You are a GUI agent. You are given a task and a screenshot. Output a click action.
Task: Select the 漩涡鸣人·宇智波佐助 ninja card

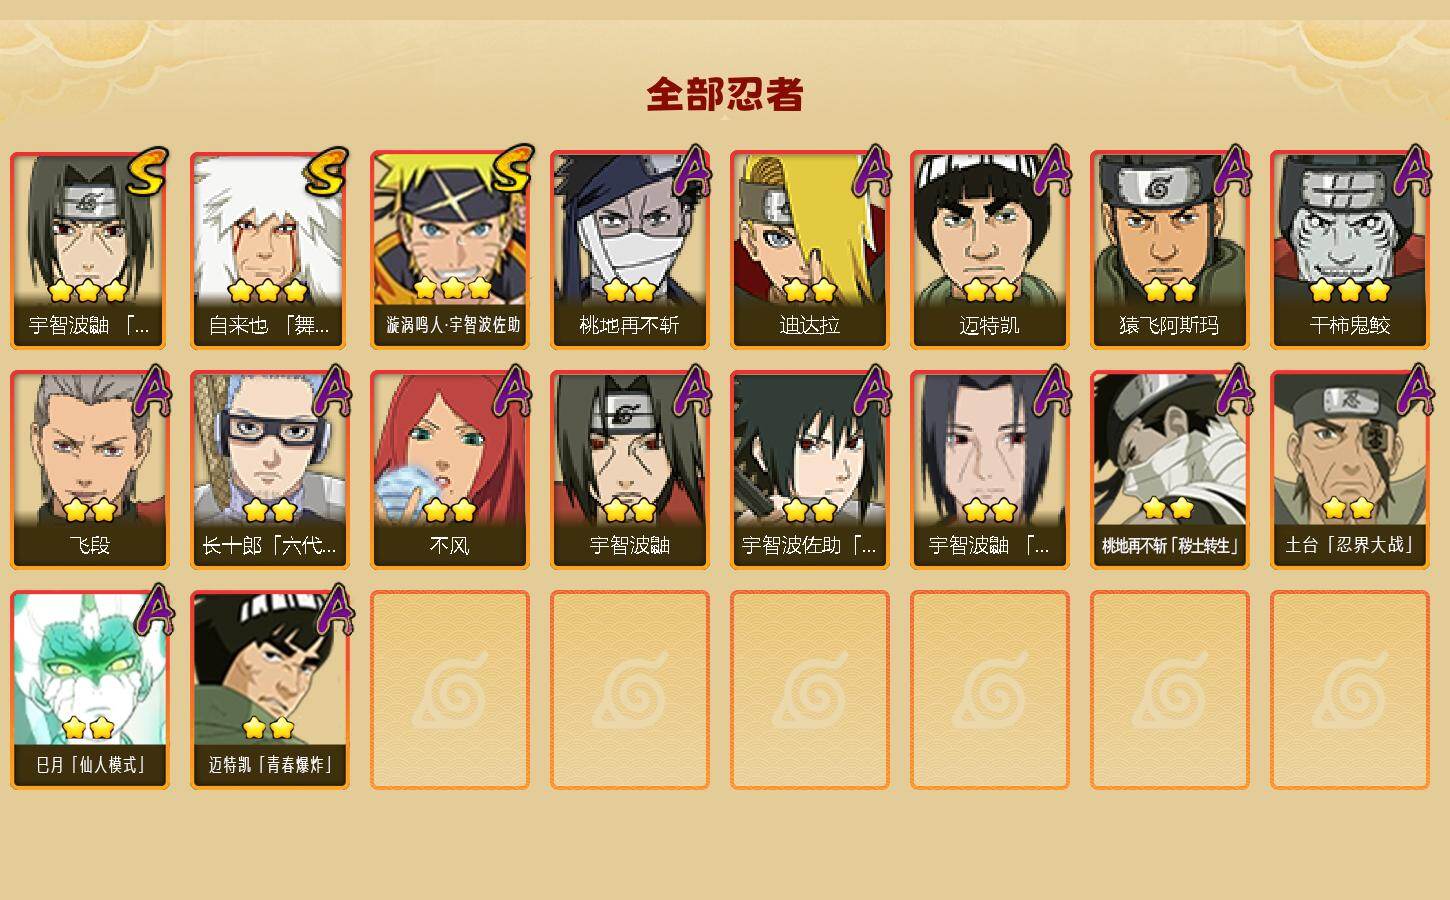(x=450, y=250)
